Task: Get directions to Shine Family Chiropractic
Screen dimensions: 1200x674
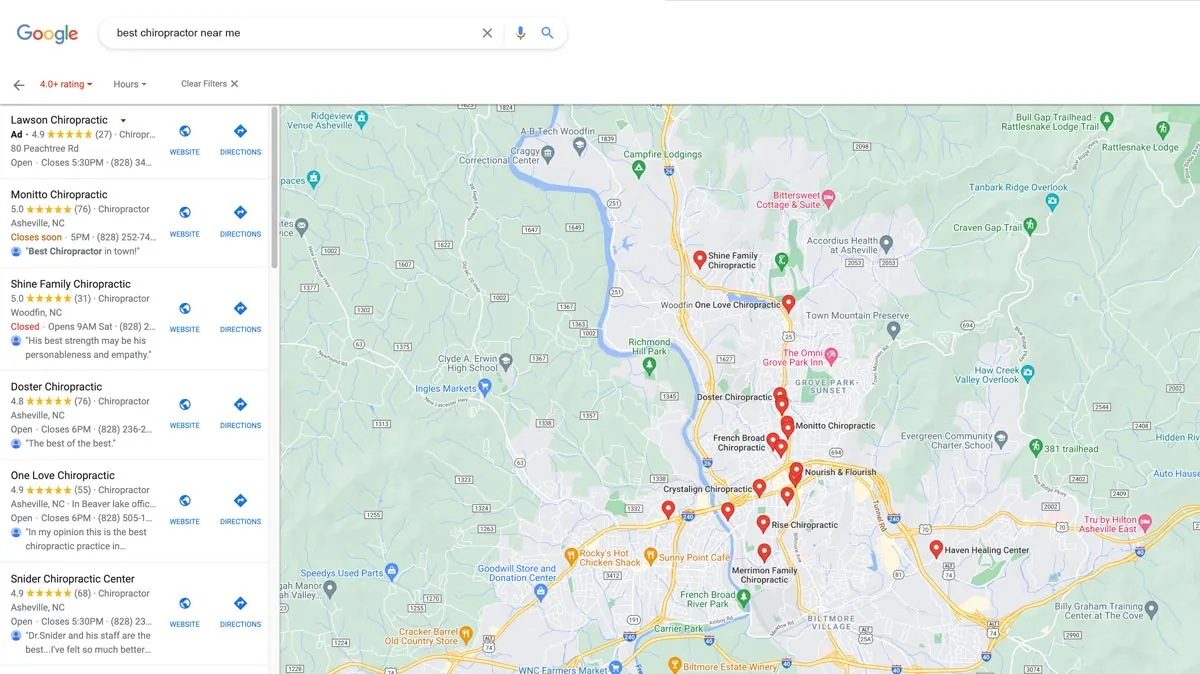Action: coord(240,308)
